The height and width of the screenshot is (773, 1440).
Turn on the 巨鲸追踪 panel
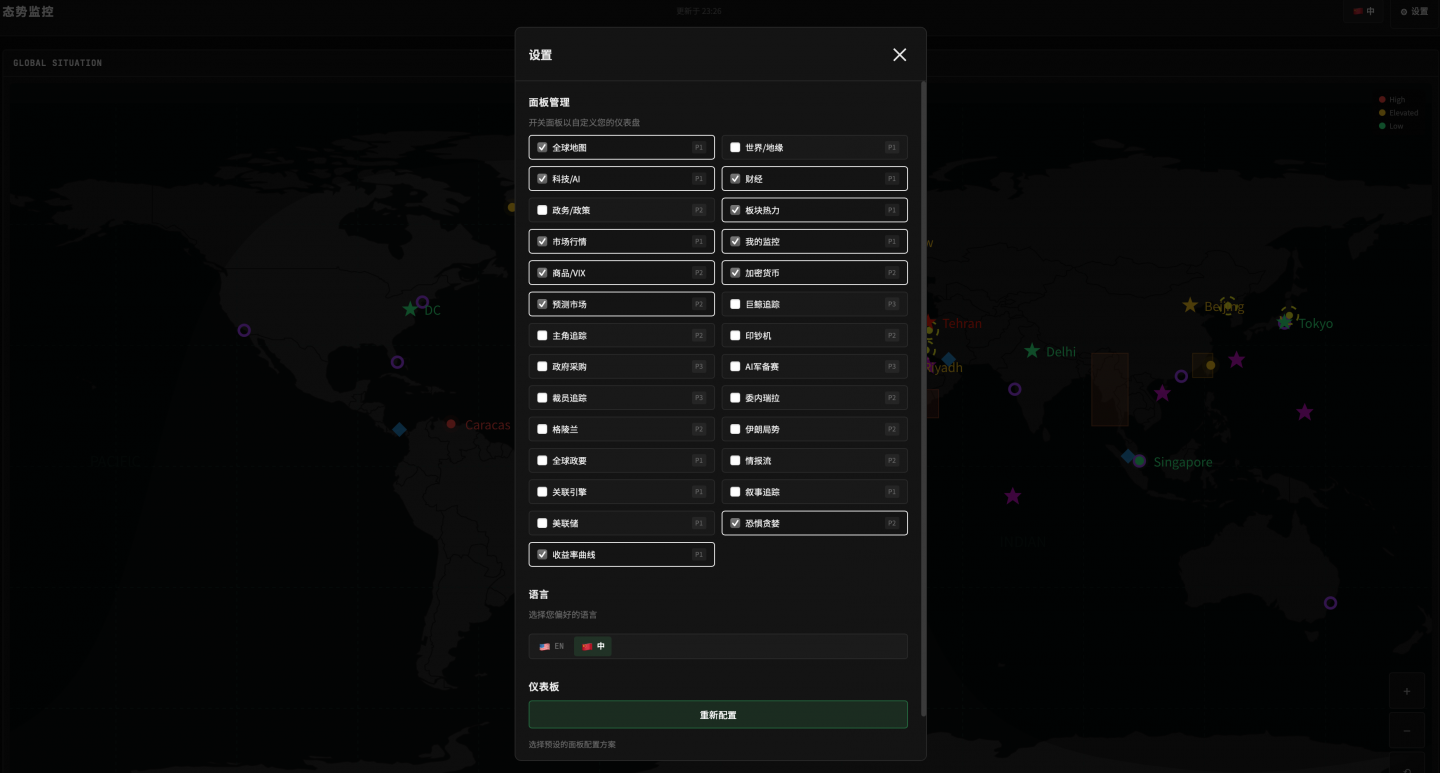[x=735, y=304]
